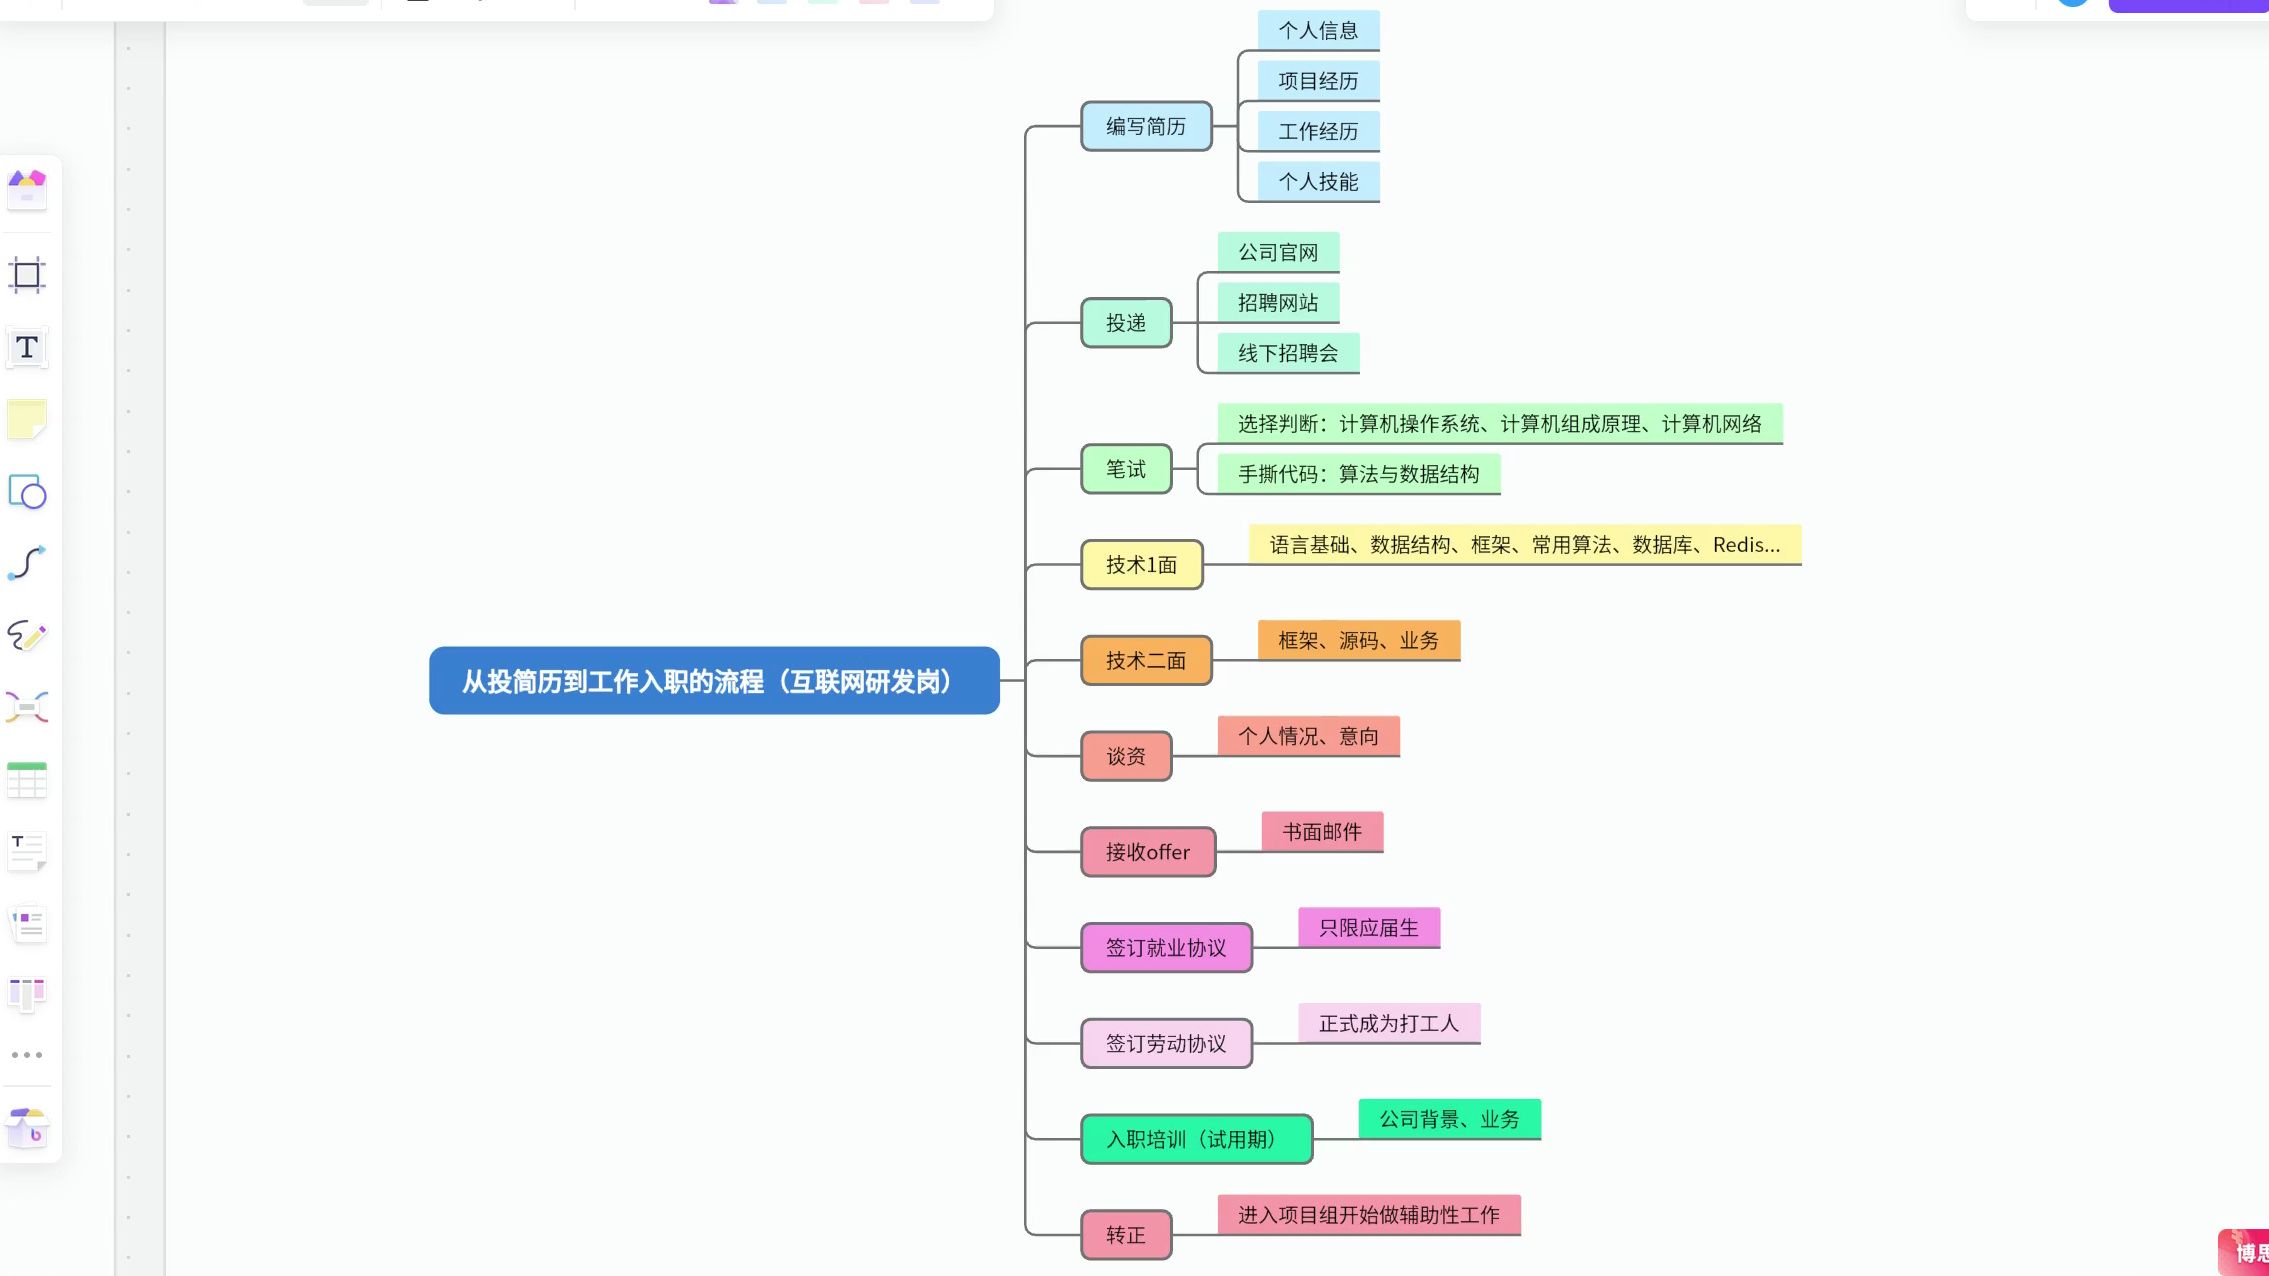Select the 签订劳动协议 node
Image resolution: width=2269 pixels, height=1276 pixels.
tap(1166, 1044)
